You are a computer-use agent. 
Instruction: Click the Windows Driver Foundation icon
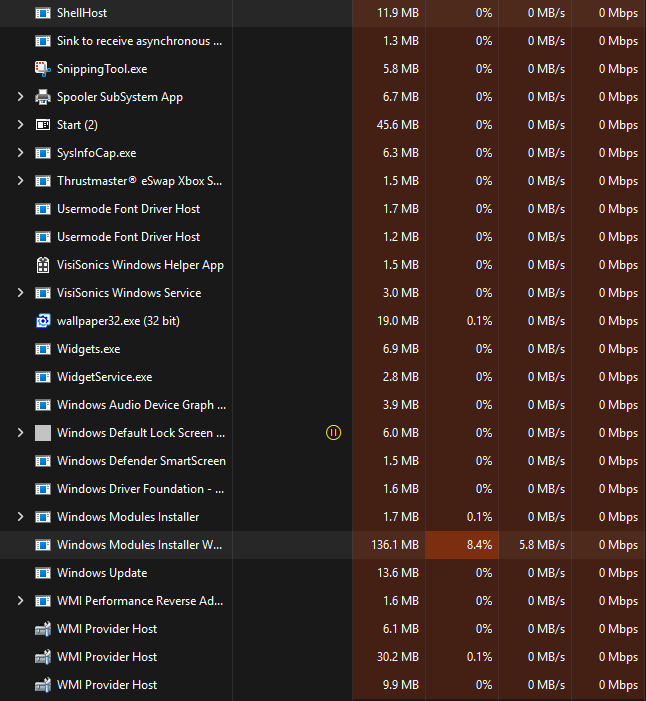pyautogui.click(x=43, y=489)
